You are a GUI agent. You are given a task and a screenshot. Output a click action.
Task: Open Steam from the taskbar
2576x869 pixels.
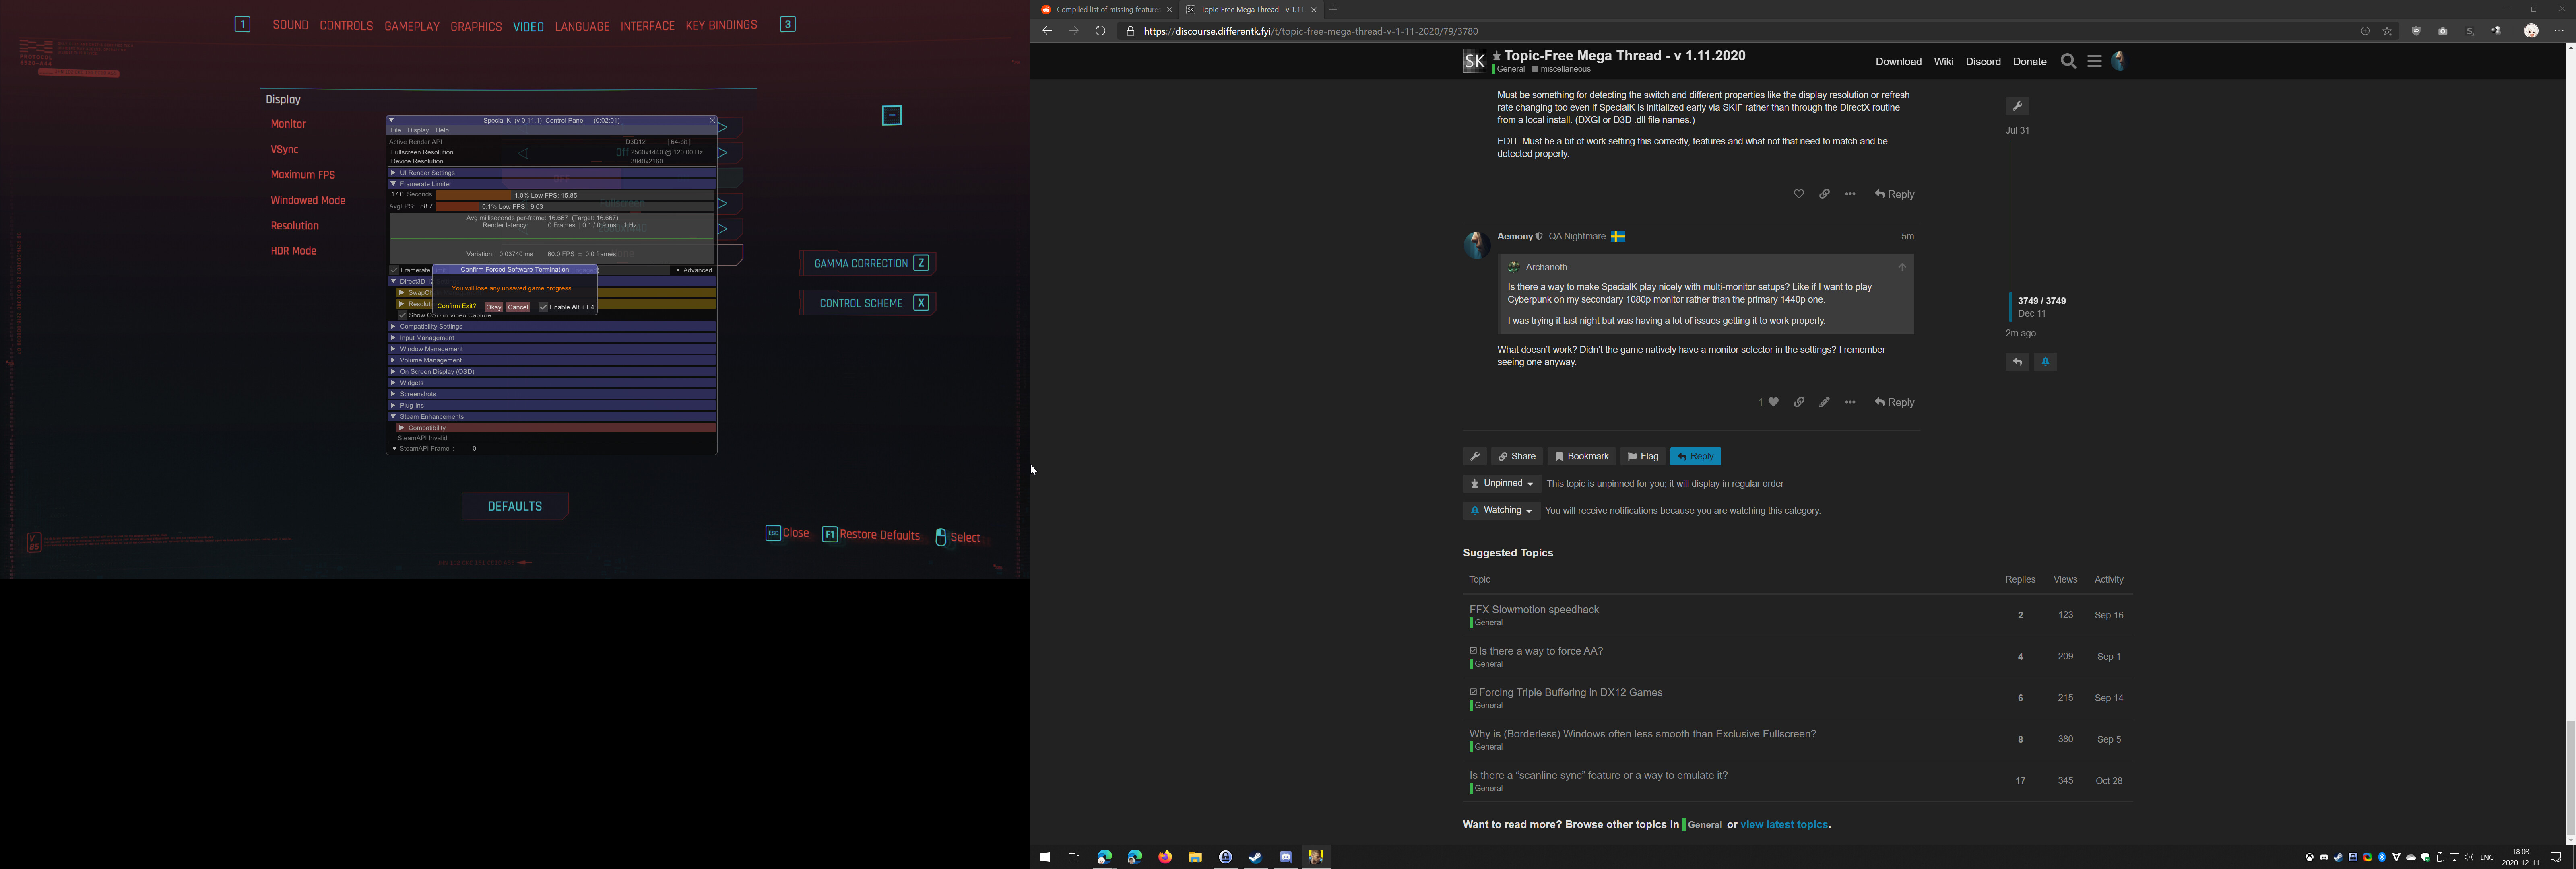click(x=1256, y=857)
